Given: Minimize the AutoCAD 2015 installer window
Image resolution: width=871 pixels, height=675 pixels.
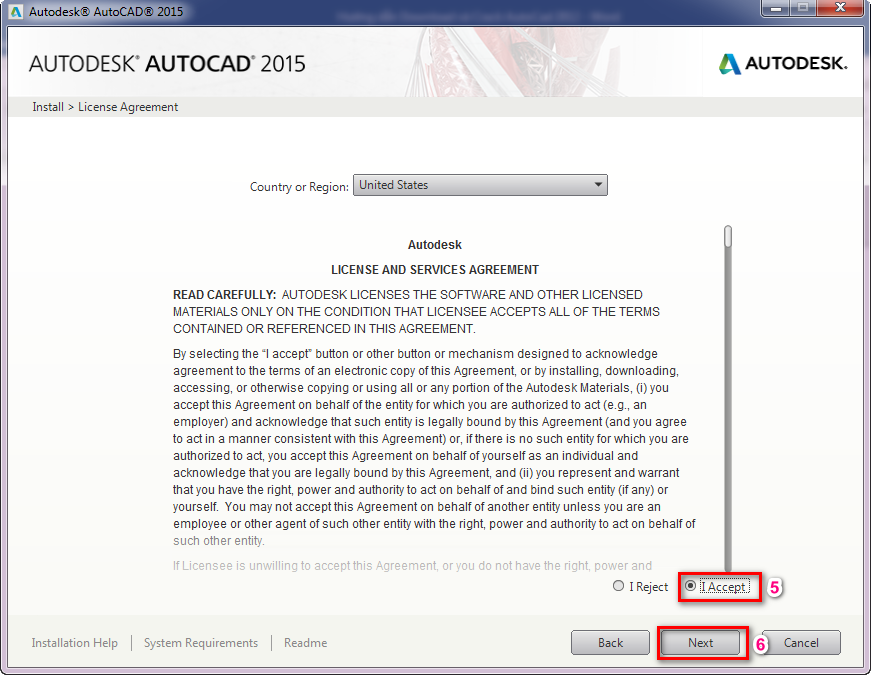Looking at the screenshot, I should pyautogui.click(x=776, y=8).
